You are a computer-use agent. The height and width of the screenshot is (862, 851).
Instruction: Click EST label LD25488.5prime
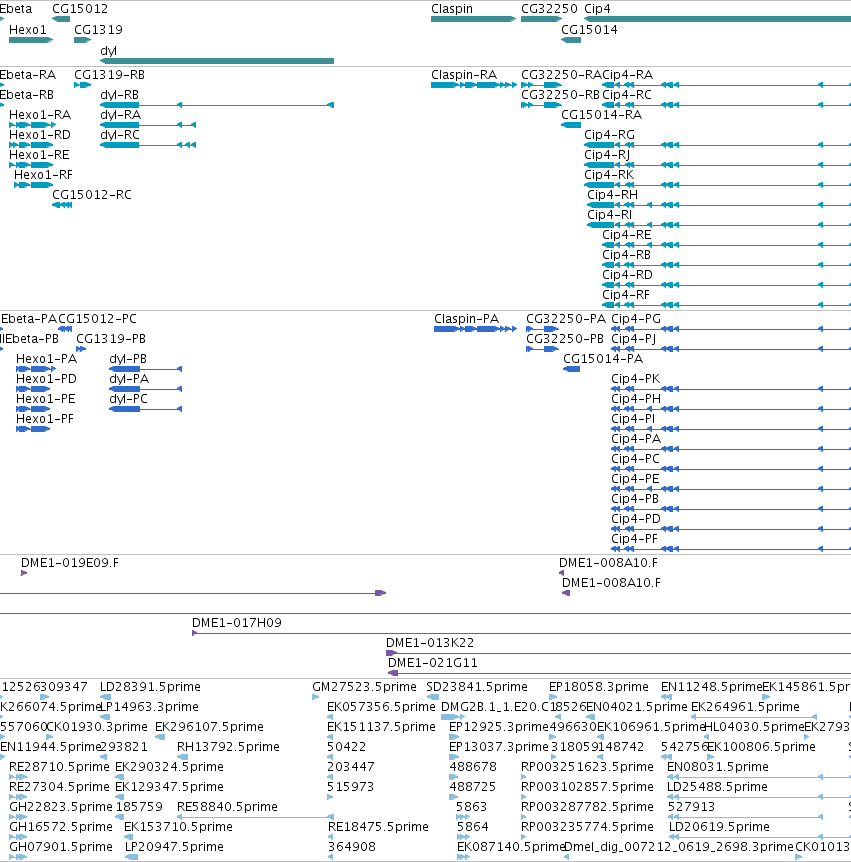(x=717, y=787)
